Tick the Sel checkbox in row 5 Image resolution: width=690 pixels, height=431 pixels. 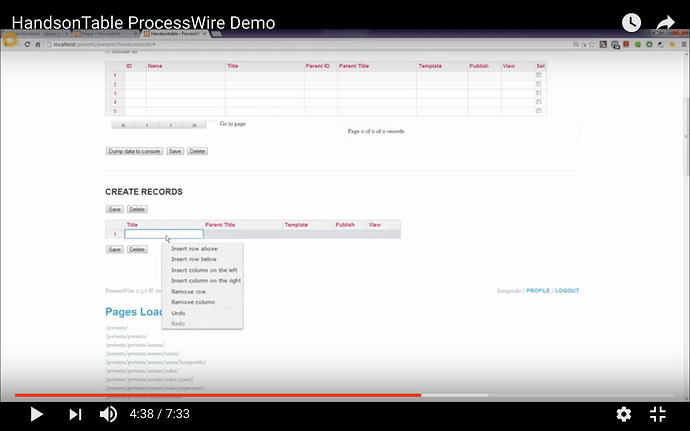click(x=539, y=111)
